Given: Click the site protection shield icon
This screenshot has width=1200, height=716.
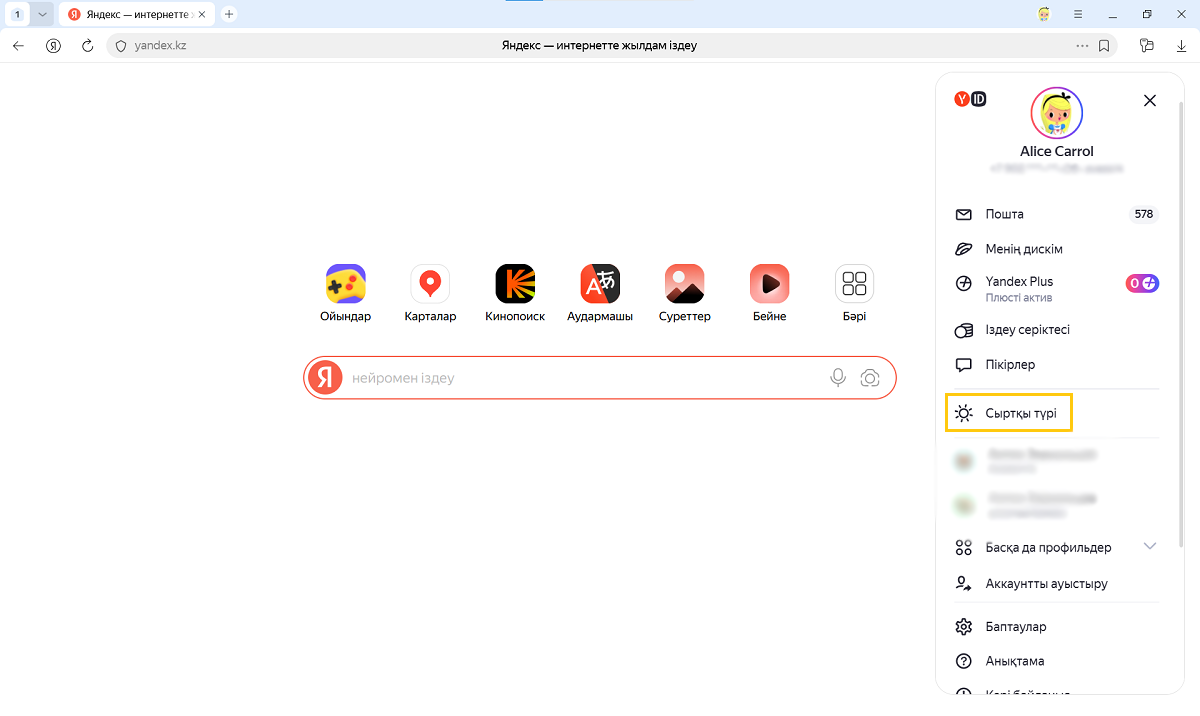Looking at the screenshot, I should pos(121,45).
